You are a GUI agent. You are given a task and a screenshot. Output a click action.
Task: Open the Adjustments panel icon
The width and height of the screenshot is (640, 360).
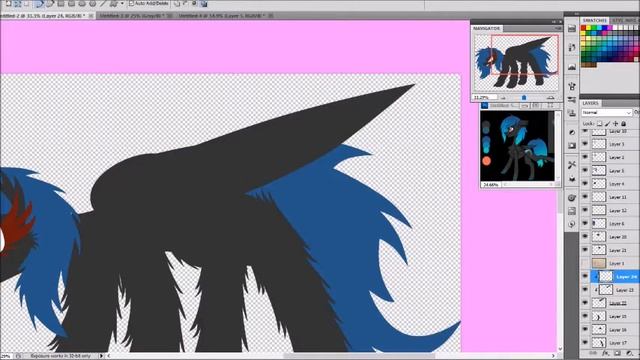(572, 133)
